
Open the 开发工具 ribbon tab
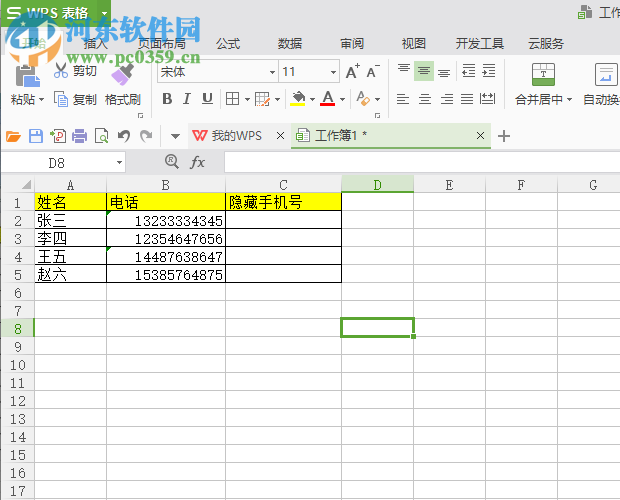480,43
